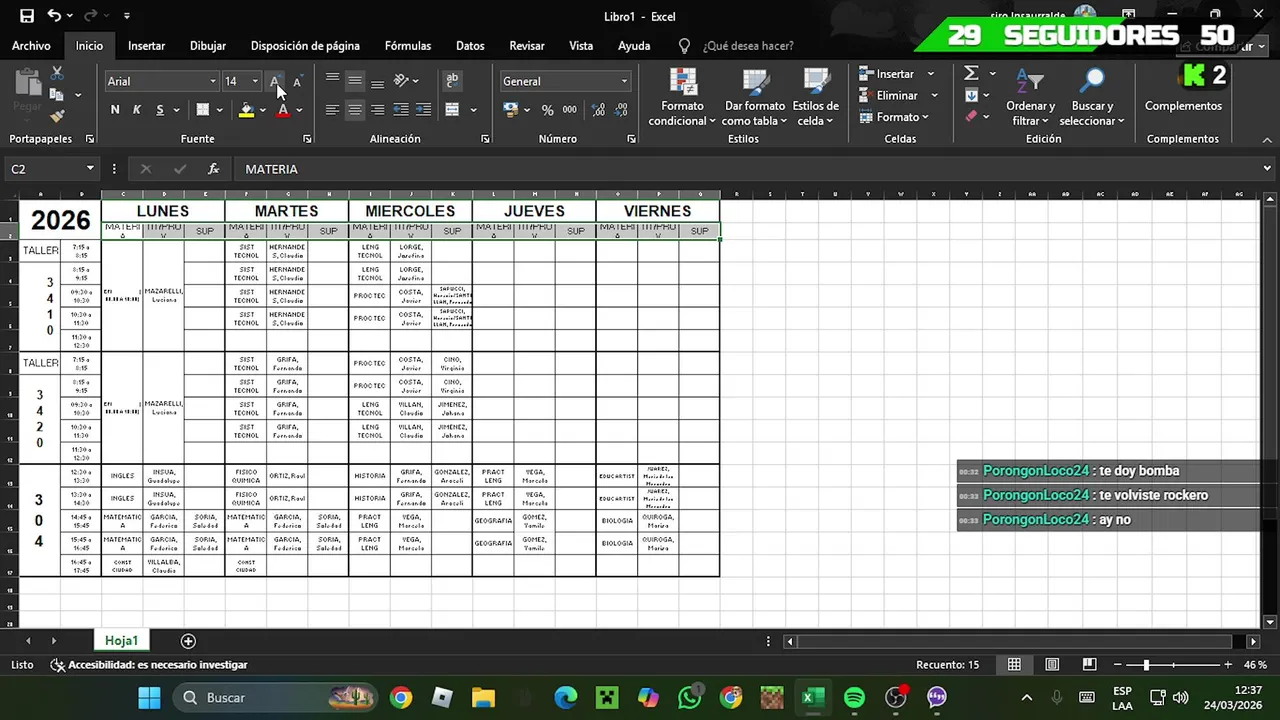
Task: Increase indent
Action: (423, 110)
